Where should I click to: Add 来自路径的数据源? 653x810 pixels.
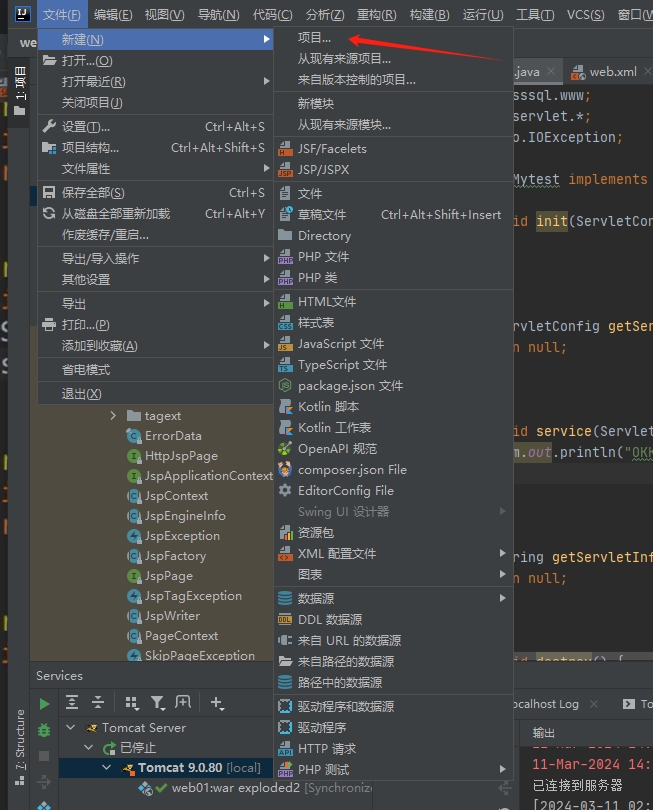tap(393, 662)
